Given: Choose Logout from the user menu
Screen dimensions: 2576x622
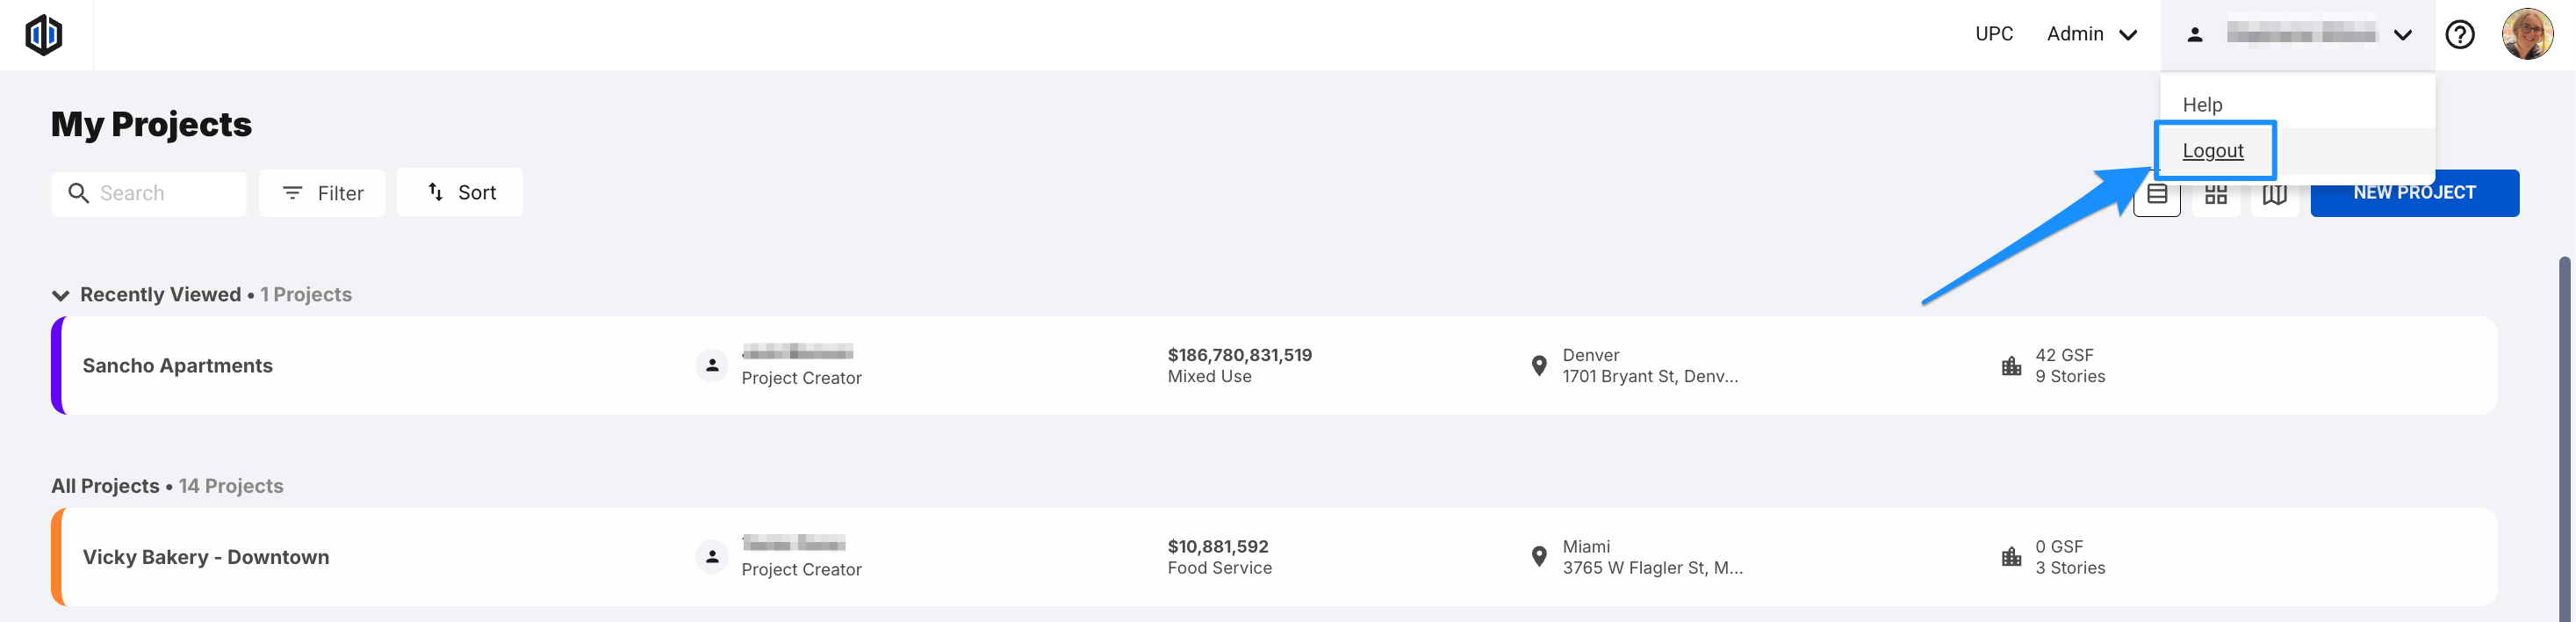Looking at the screenshot, I should click(2213, 150).
